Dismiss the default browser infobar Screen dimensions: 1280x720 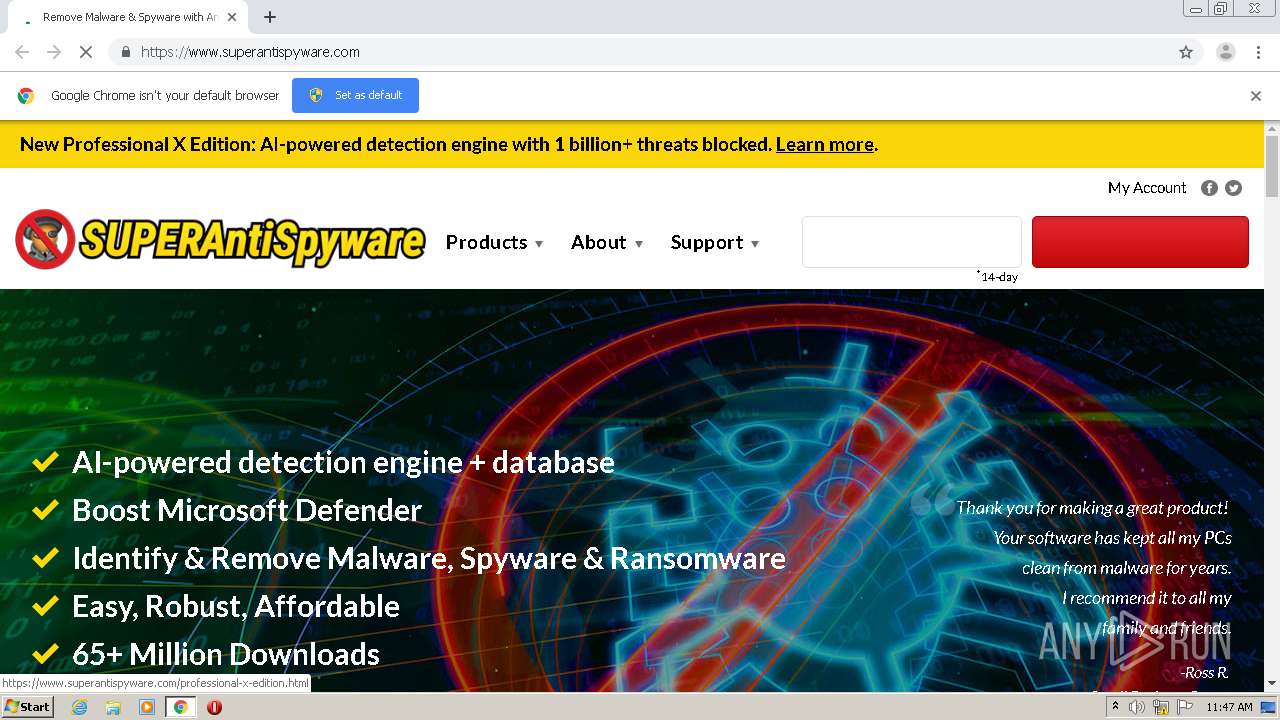click(x=1256, y=96)
